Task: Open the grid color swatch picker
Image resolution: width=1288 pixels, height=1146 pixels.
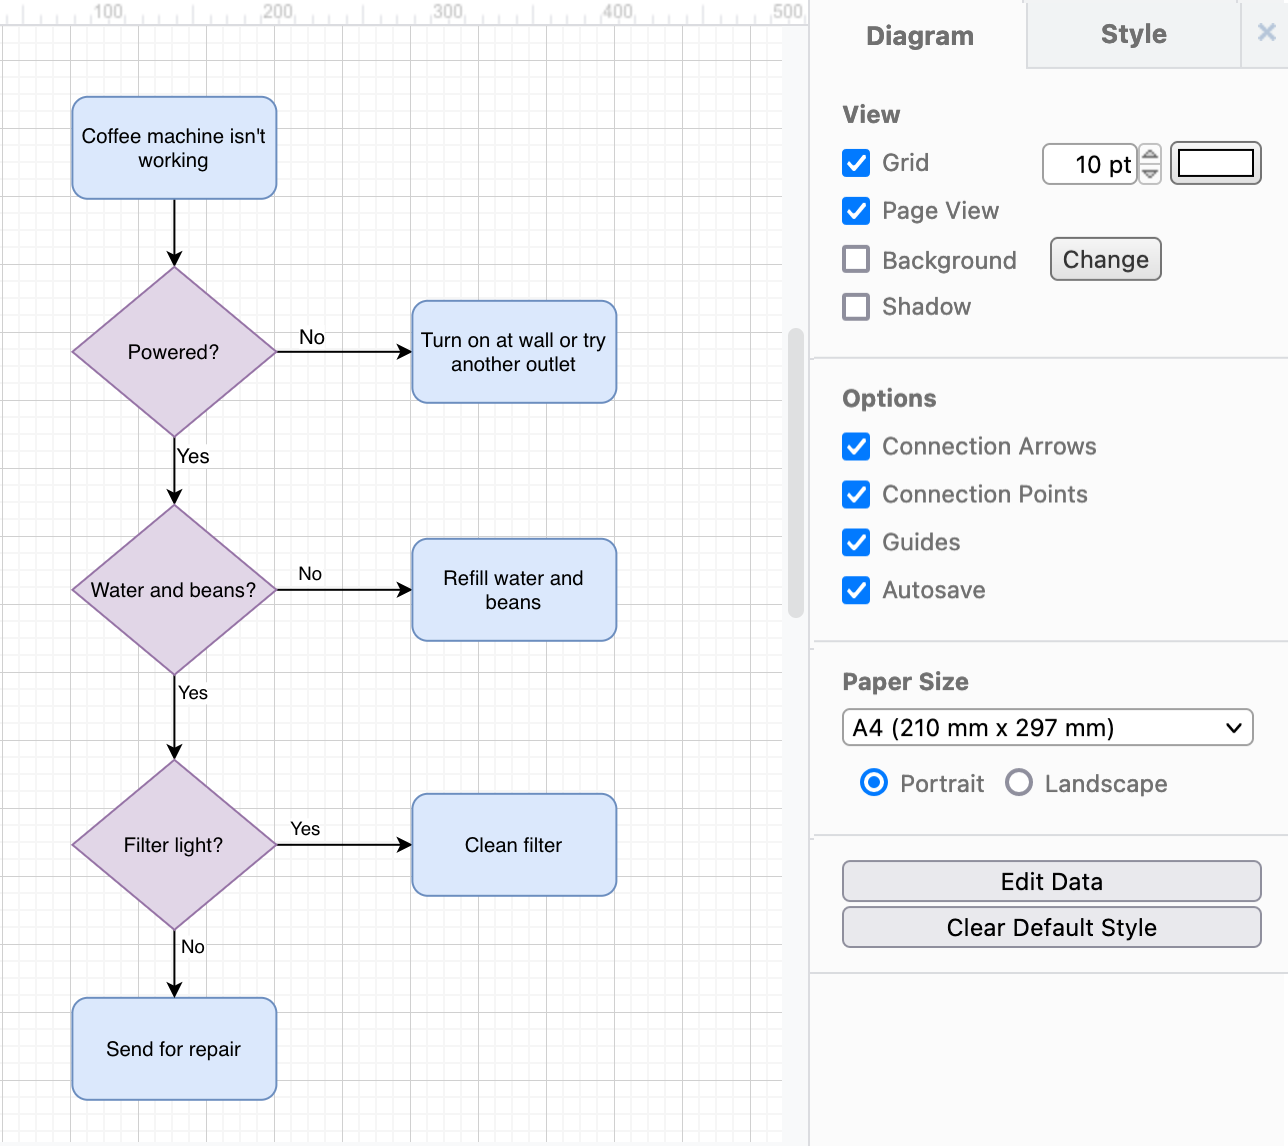Action: (x=1215, y=163)
